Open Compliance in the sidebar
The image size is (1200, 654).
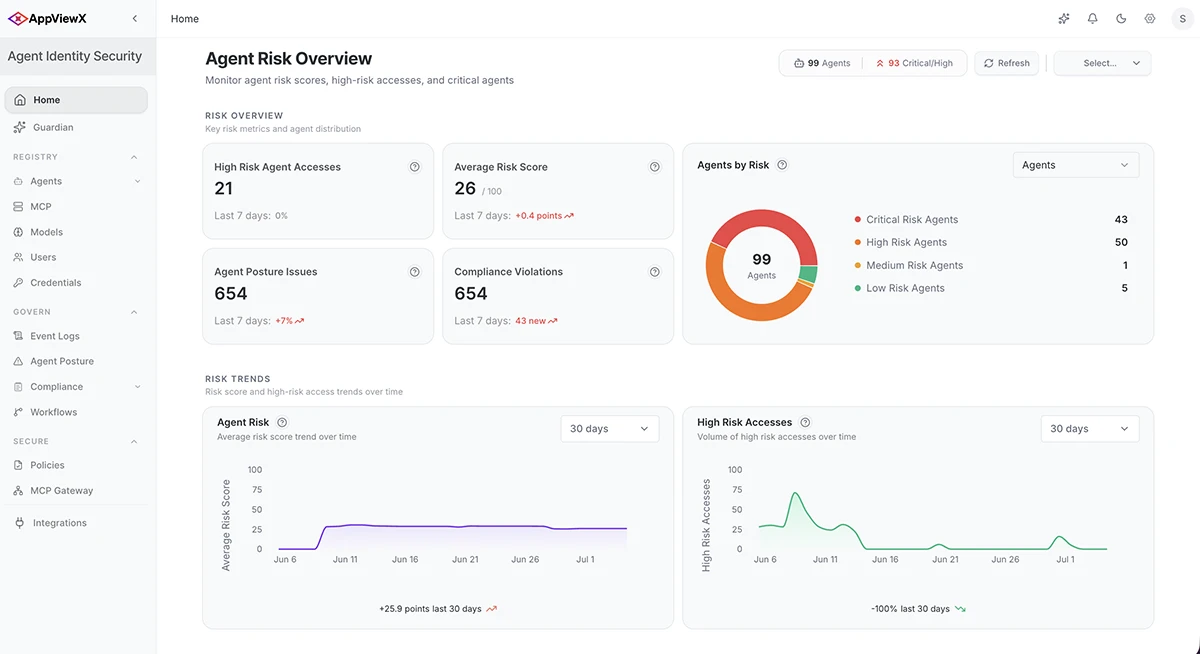[x=76, y=387]
